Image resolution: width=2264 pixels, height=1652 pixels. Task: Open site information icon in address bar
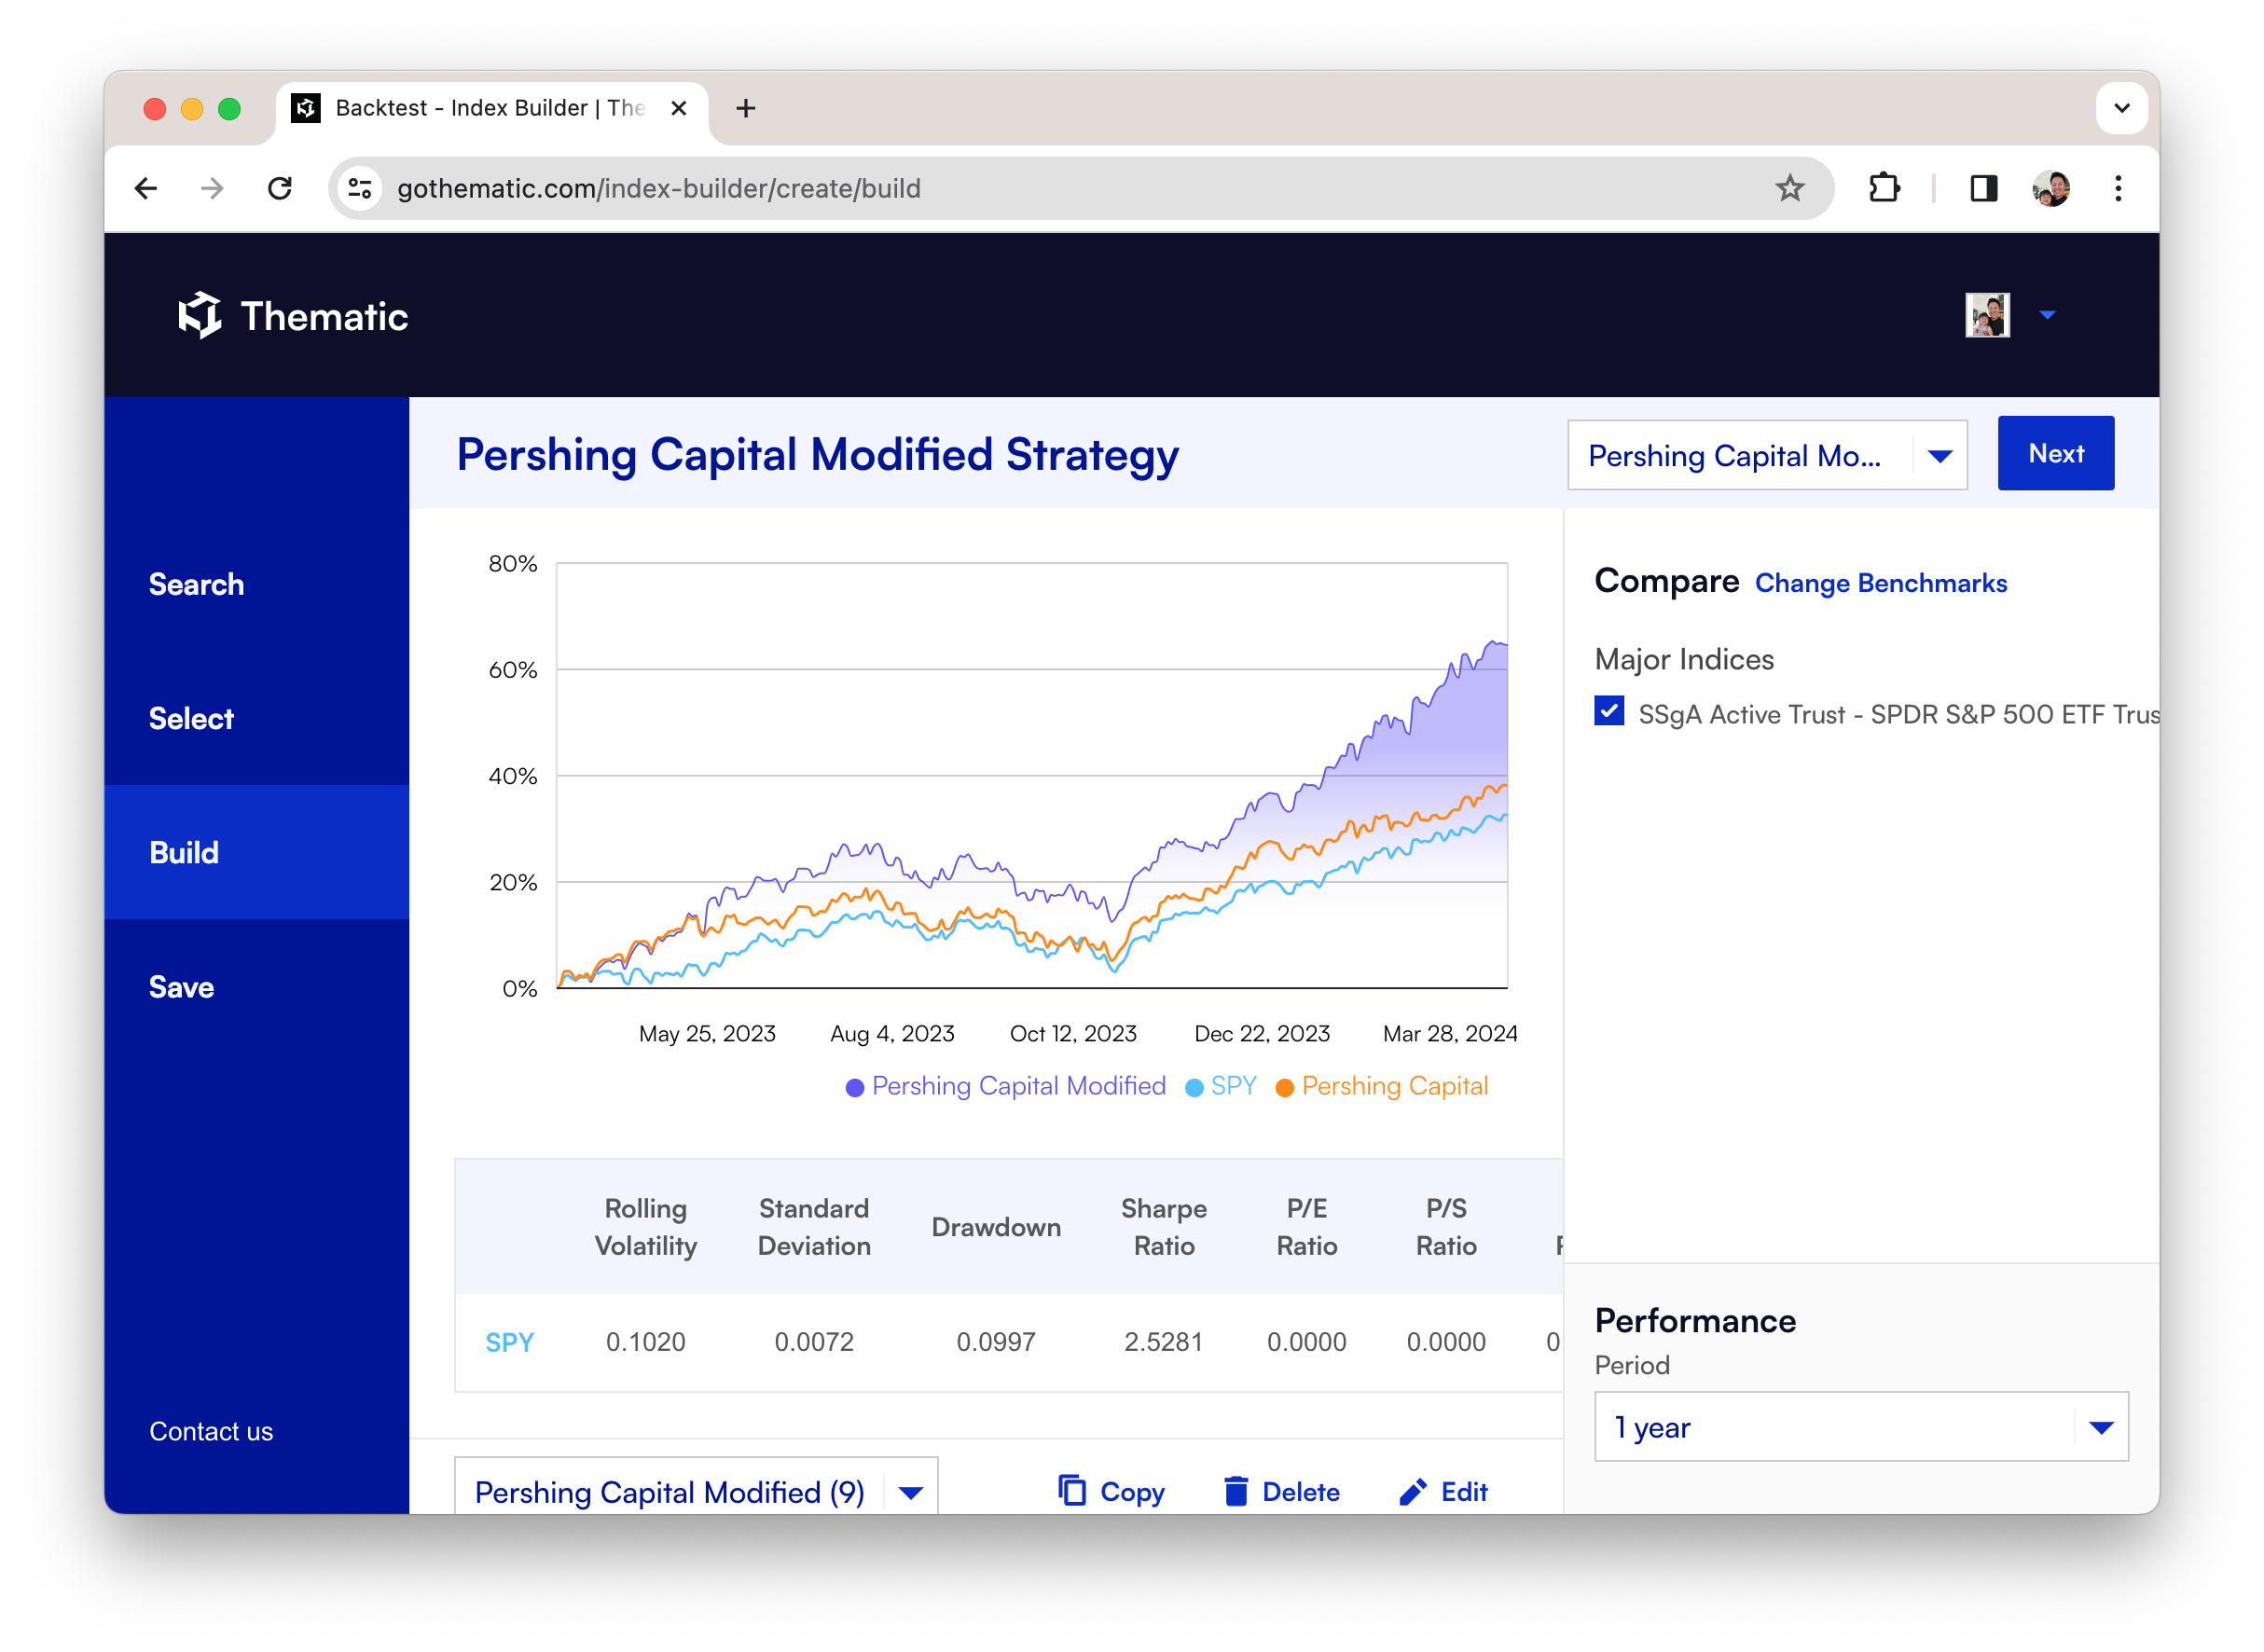tap(360, 188)
